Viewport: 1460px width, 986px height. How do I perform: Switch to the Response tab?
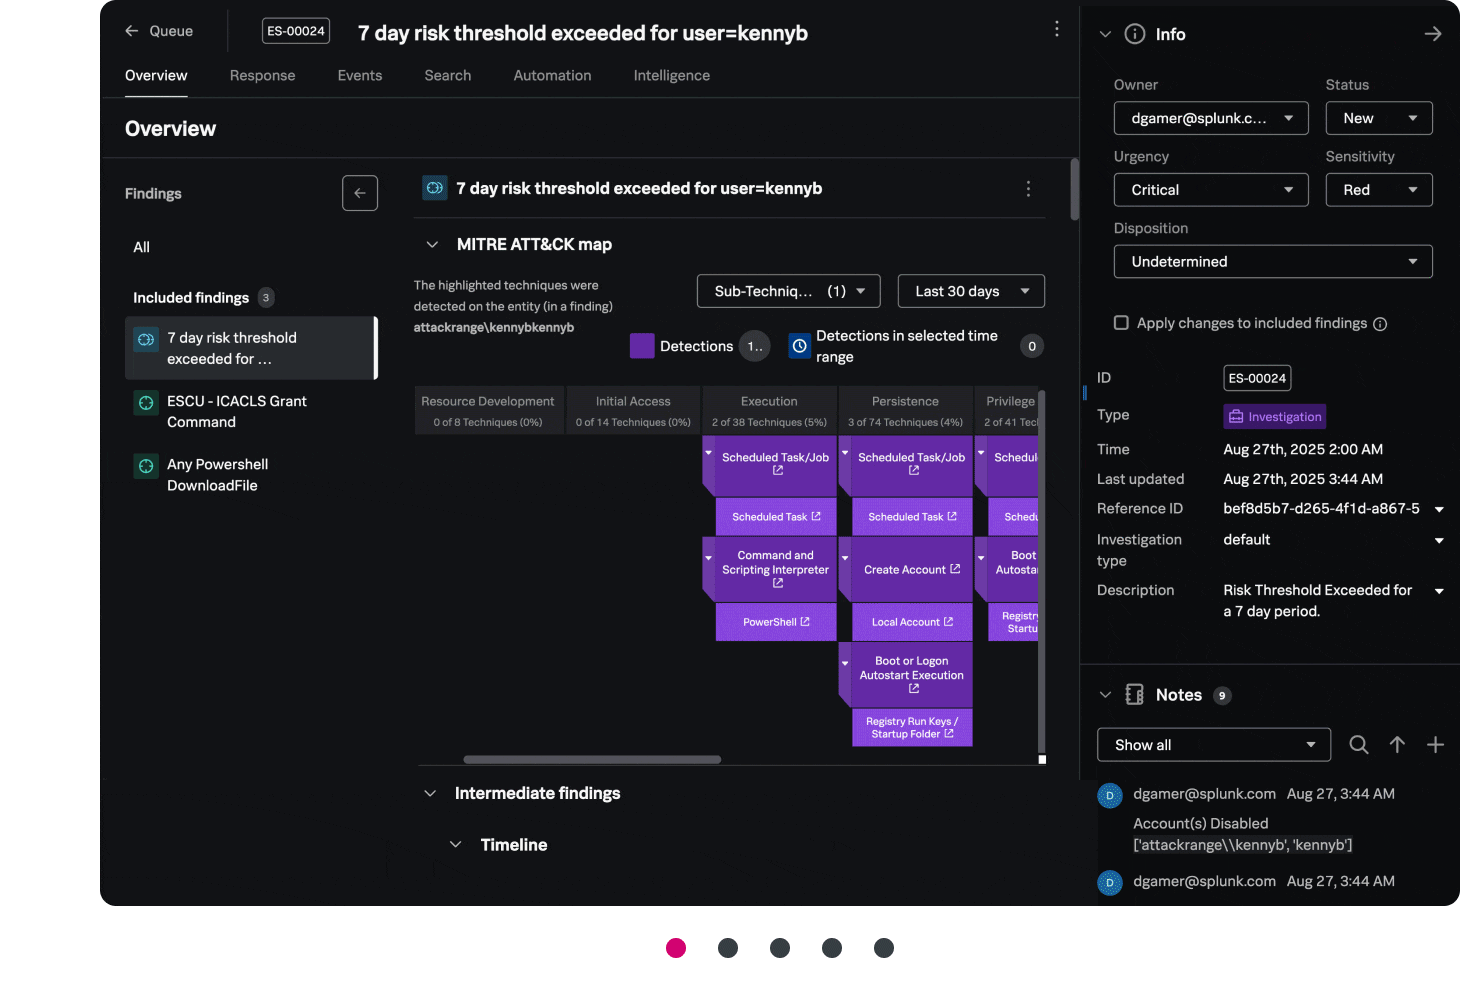tap(262, 75)
